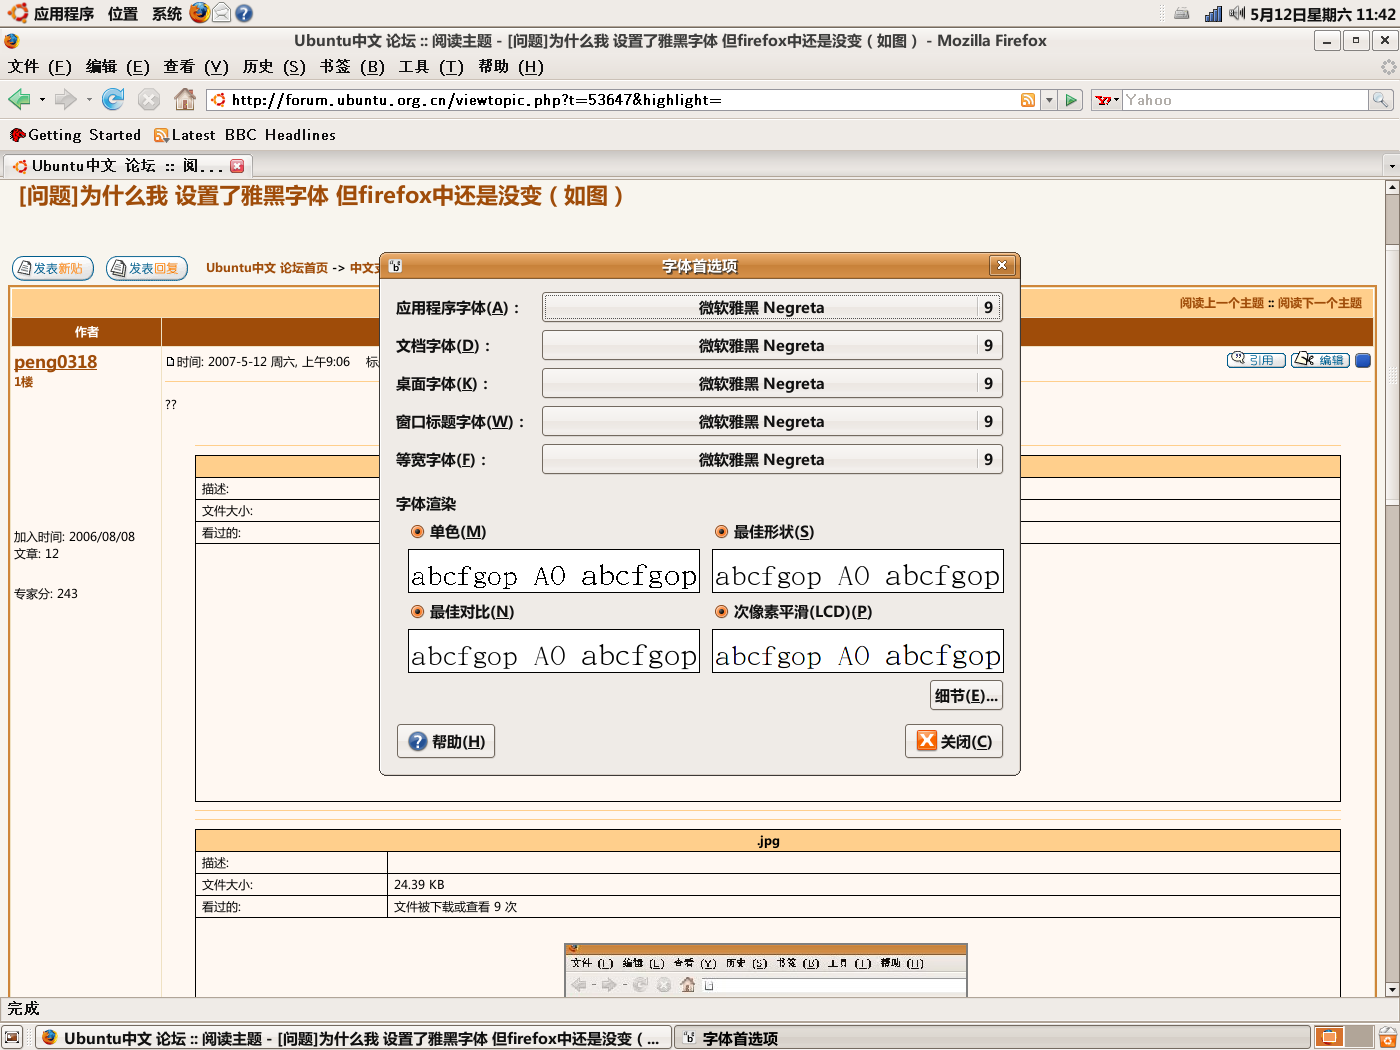Click the show desktop icon in bottom panel
Viewport: 1400px width, 1050px height.
pyautogui.click(x=12, y=1037)
